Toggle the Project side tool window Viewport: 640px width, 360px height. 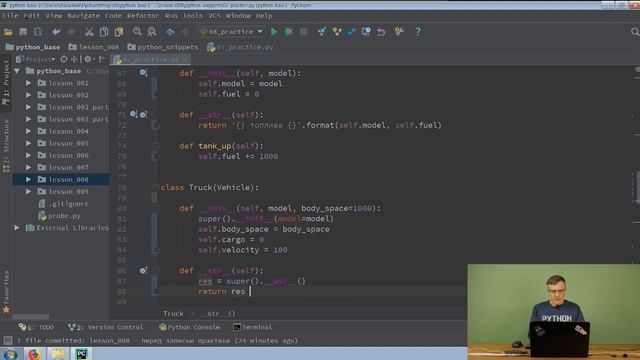6,82
